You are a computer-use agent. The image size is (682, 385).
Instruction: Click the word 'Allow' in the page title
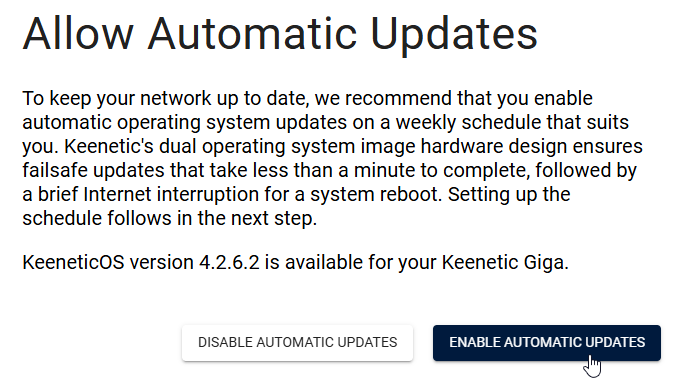click(77, 34)
